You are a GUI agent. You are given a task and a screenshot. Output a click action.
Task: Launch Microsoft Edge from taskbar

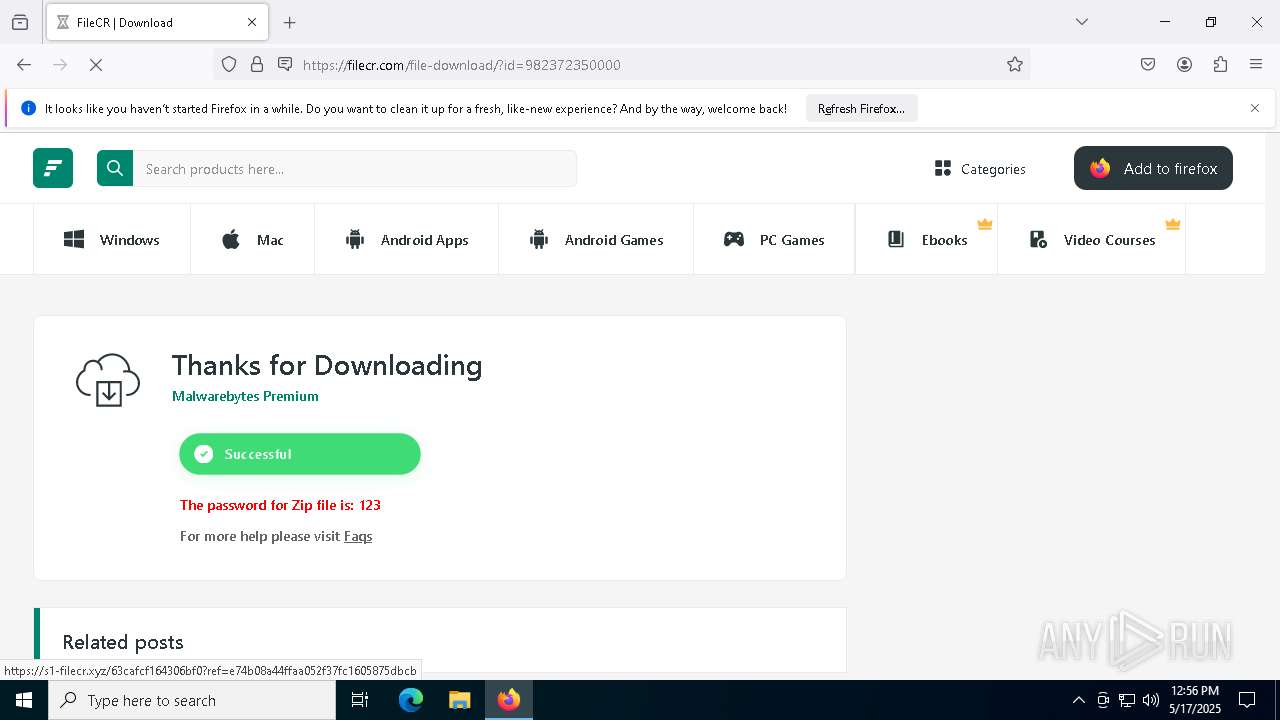tap(411, 700)
